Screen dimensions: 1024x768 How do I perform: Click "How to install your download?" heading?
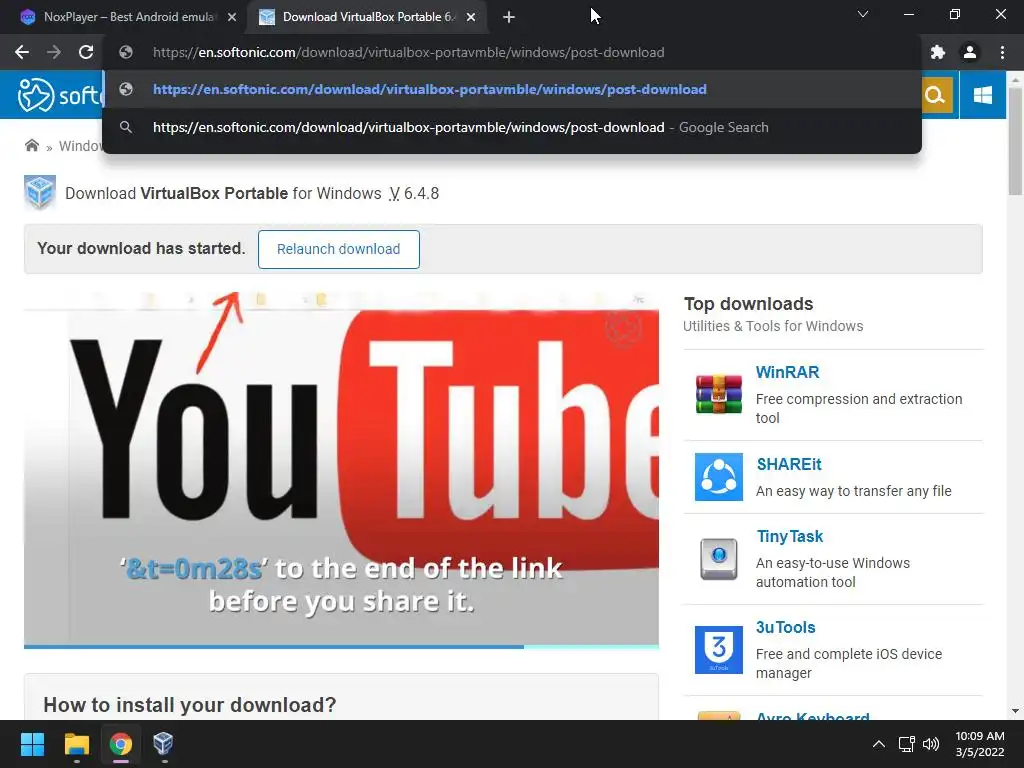[x=189, y=705]
